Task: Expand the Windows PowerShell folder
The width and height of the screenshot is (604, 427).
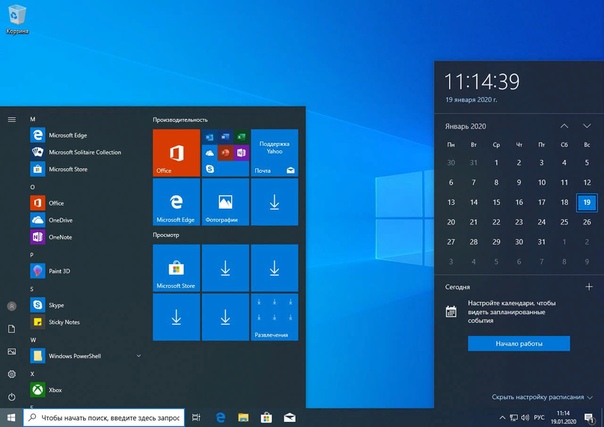Action: click(x=139, y=355)
